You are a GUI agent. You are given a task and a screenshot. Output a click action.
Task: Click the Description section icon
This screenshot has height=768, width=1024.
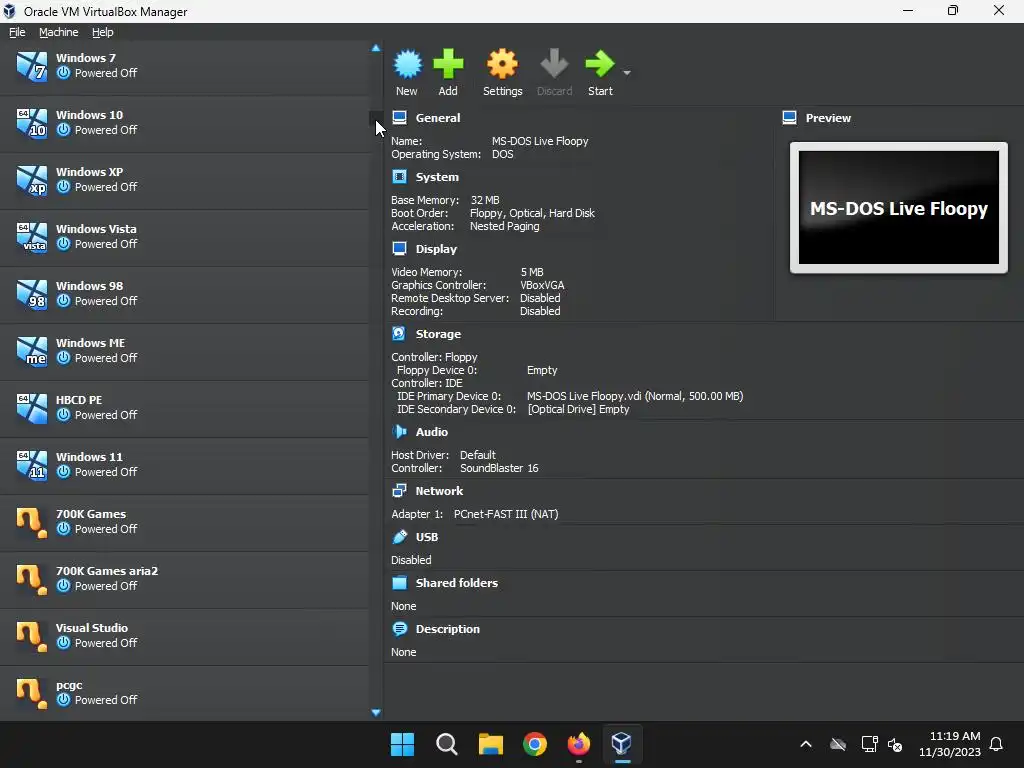click(399, 629)
